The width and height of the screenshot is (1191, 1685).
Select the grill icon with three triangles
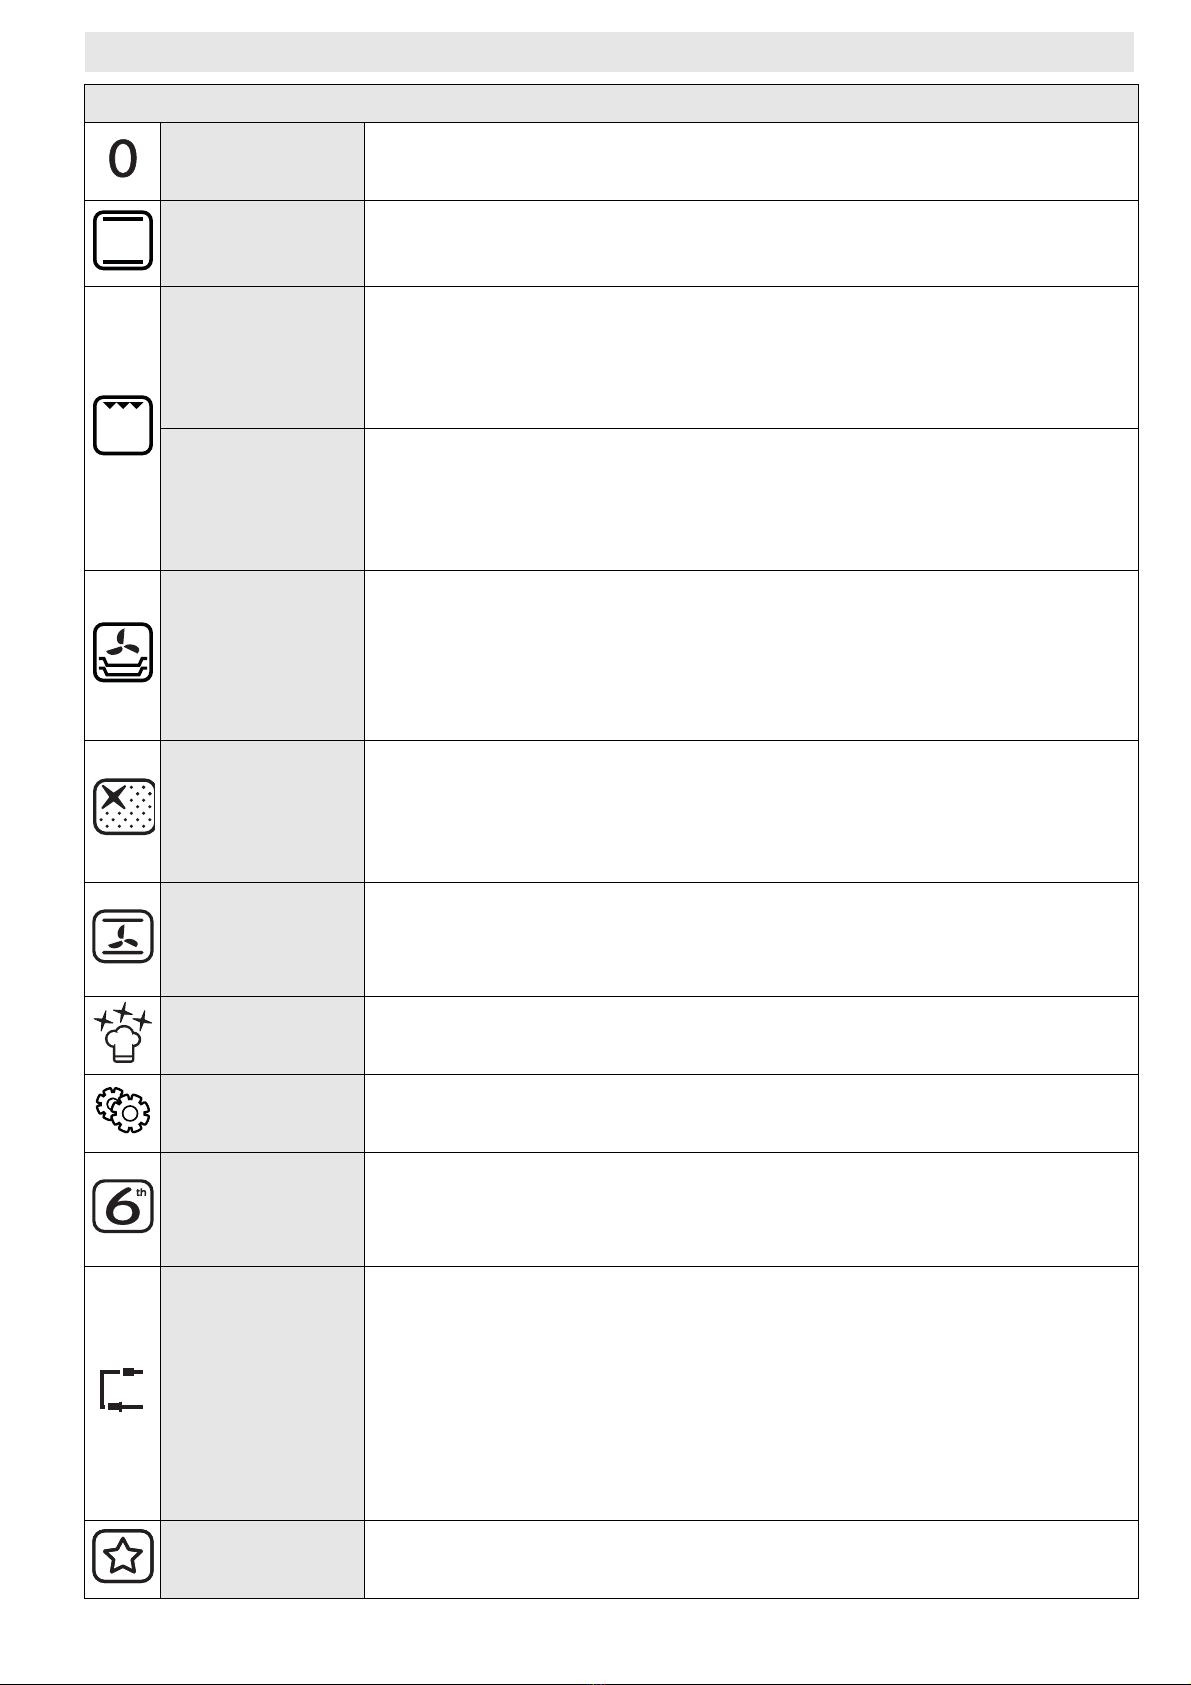(x=123, y=425)
